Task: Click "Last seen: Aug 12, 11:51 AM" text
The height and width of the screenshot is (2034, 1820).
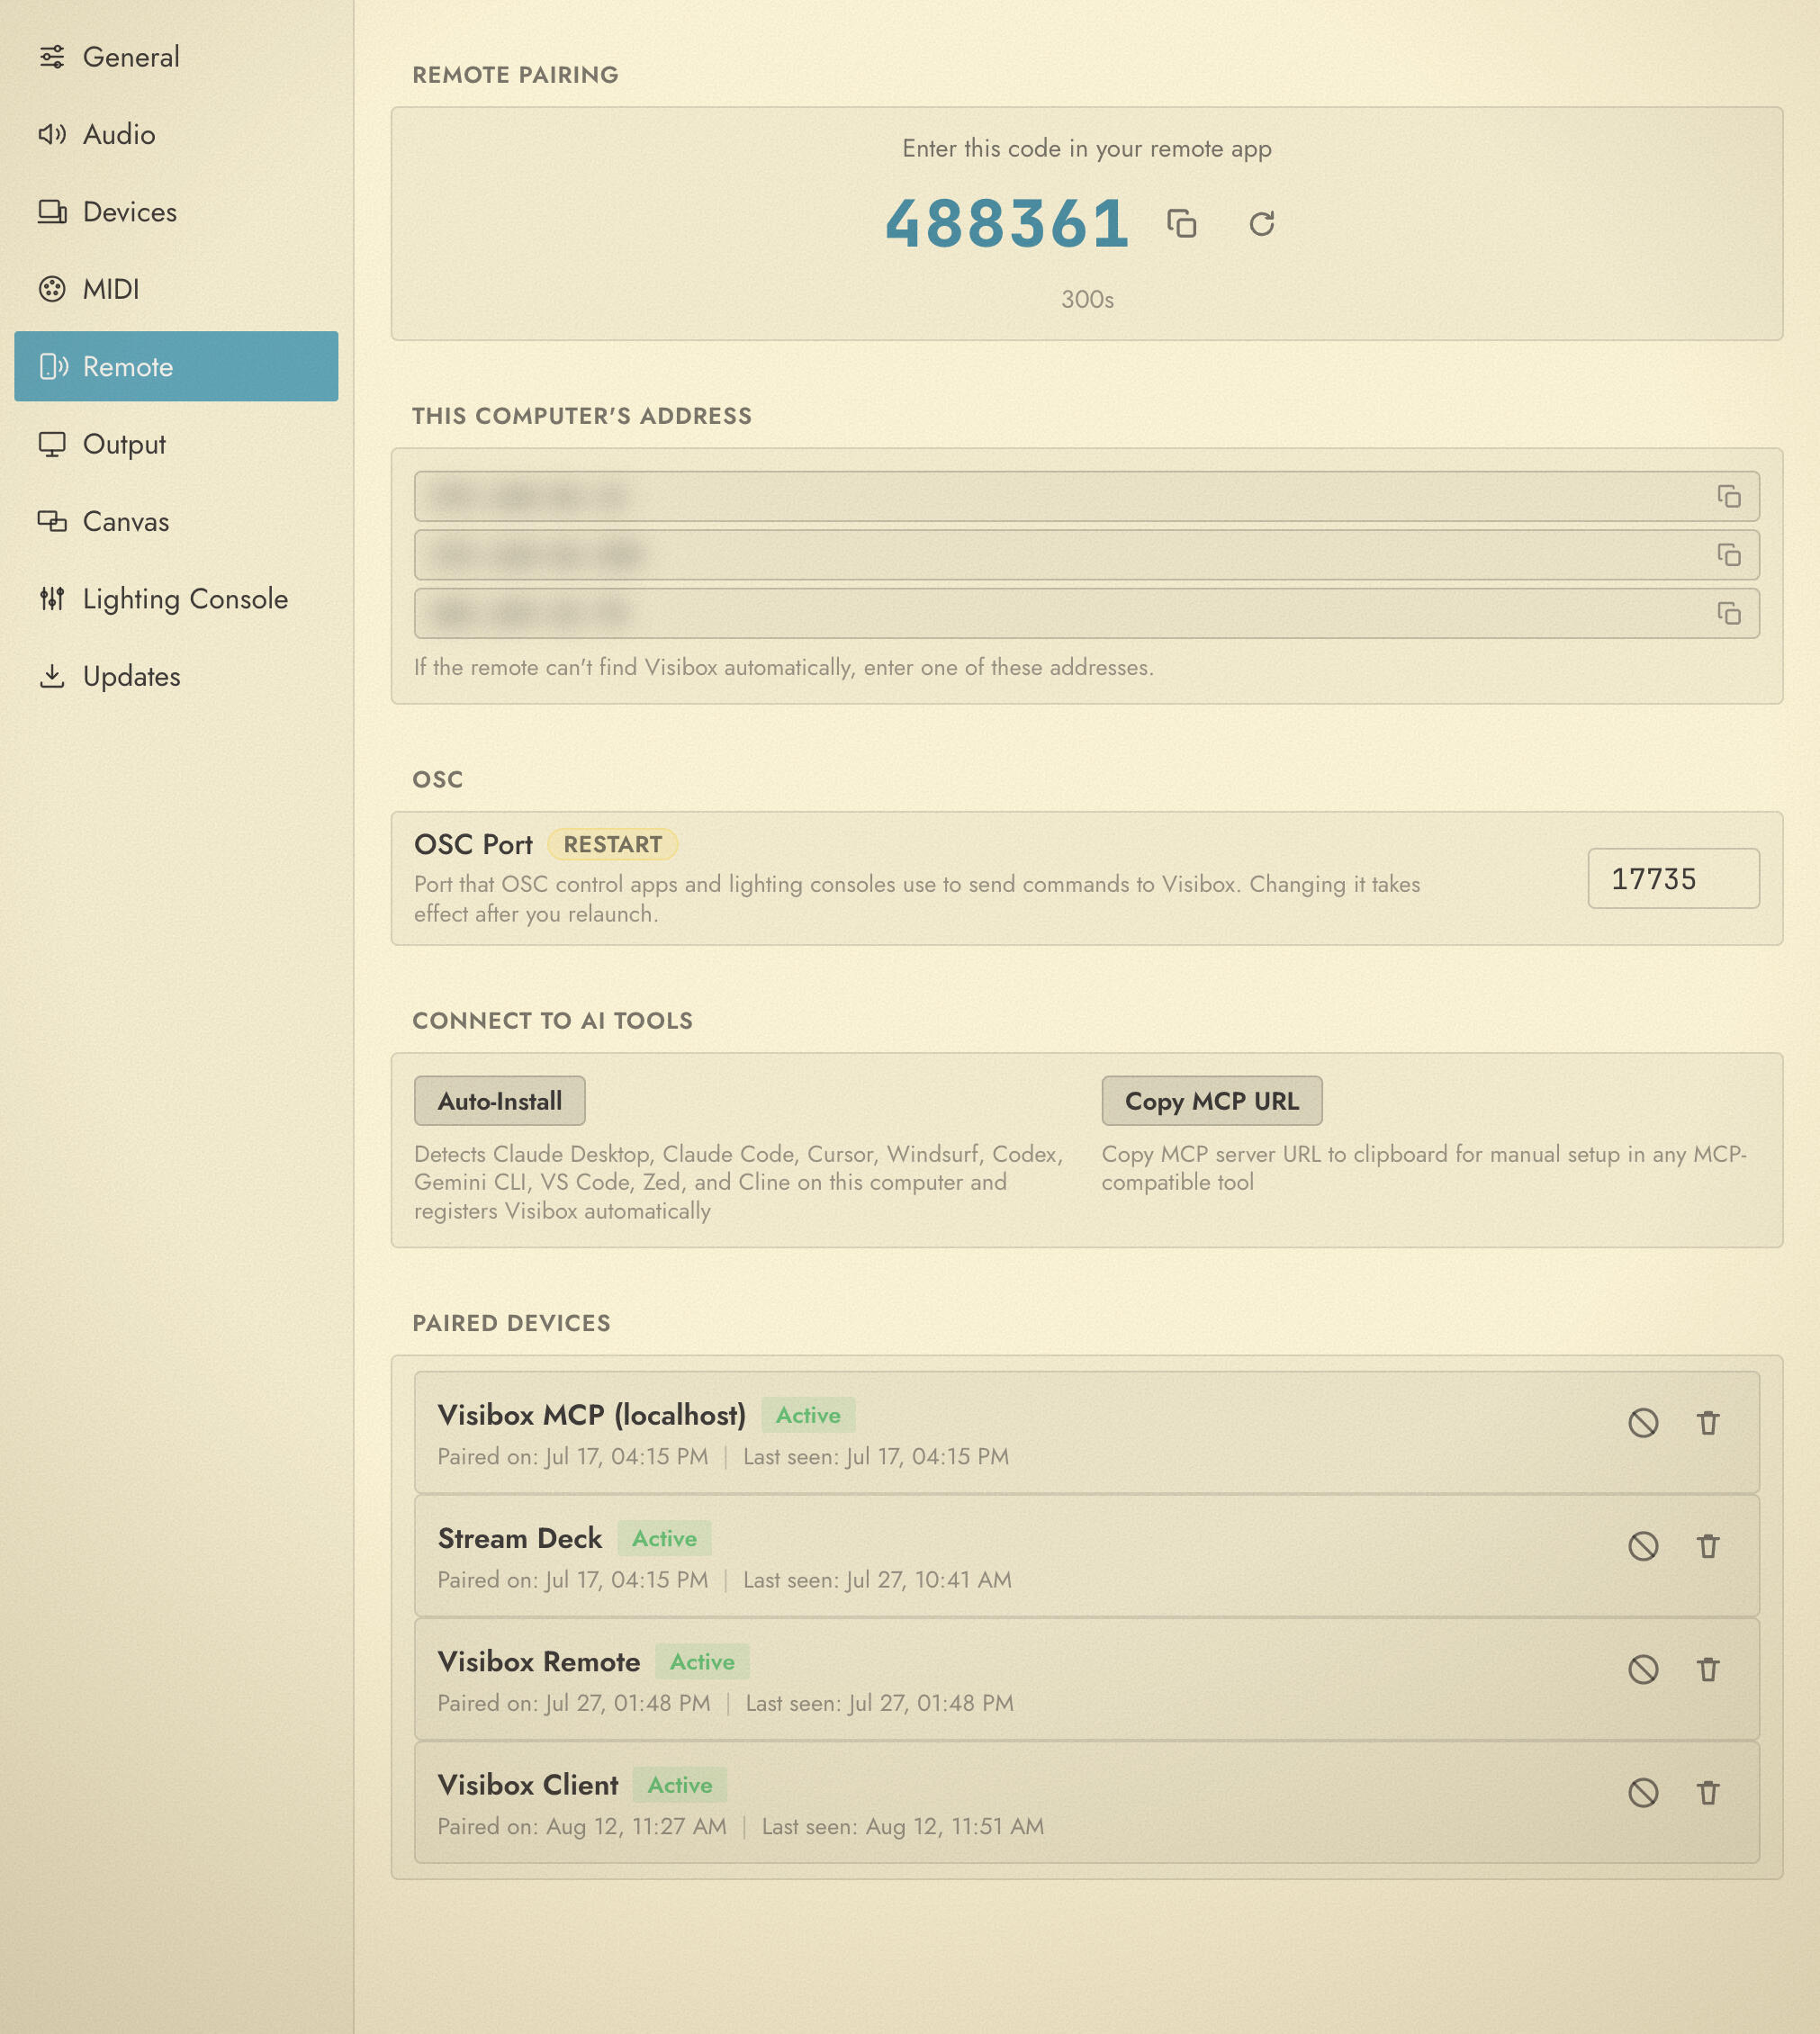Action: pyautogui.click(x=903, y=1827)
